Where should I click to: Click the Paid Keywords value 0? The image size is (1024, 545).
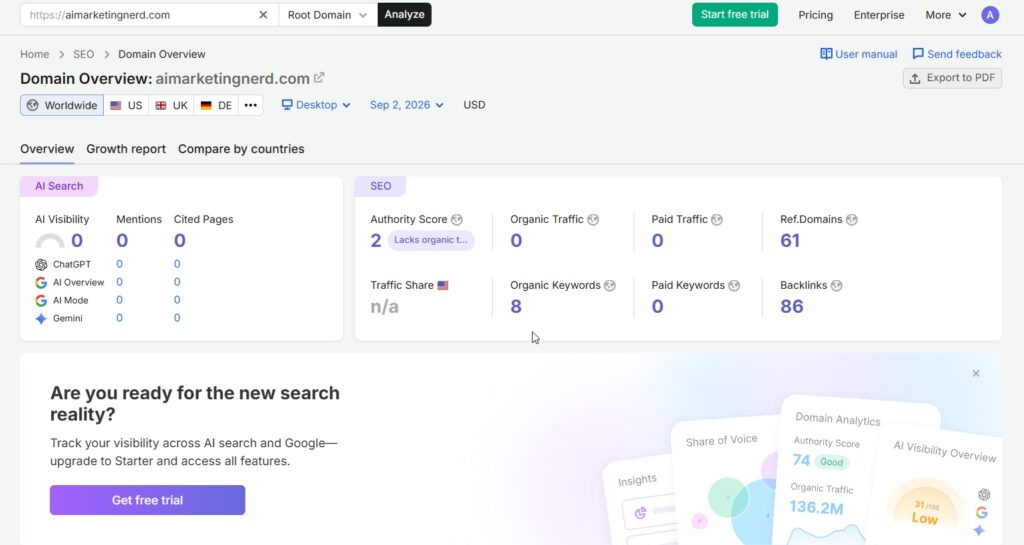658,307
